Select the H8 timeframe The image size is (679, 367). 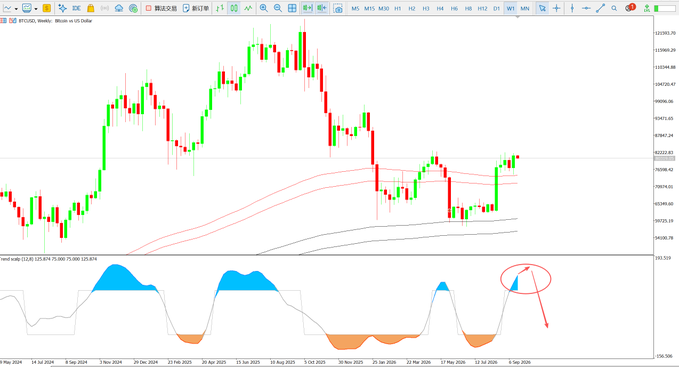click(x=468, y=9)
